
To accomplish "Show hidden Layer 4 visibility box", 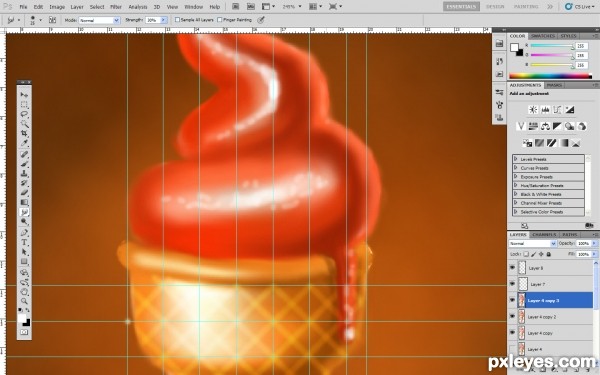I will 512,349.
